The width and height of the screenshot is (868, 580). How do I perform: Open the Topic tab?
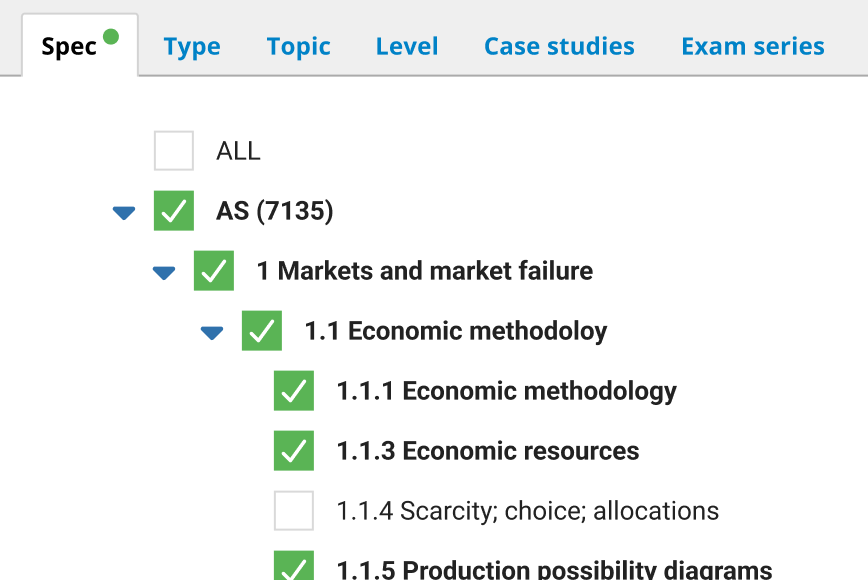tap(298, 47)
